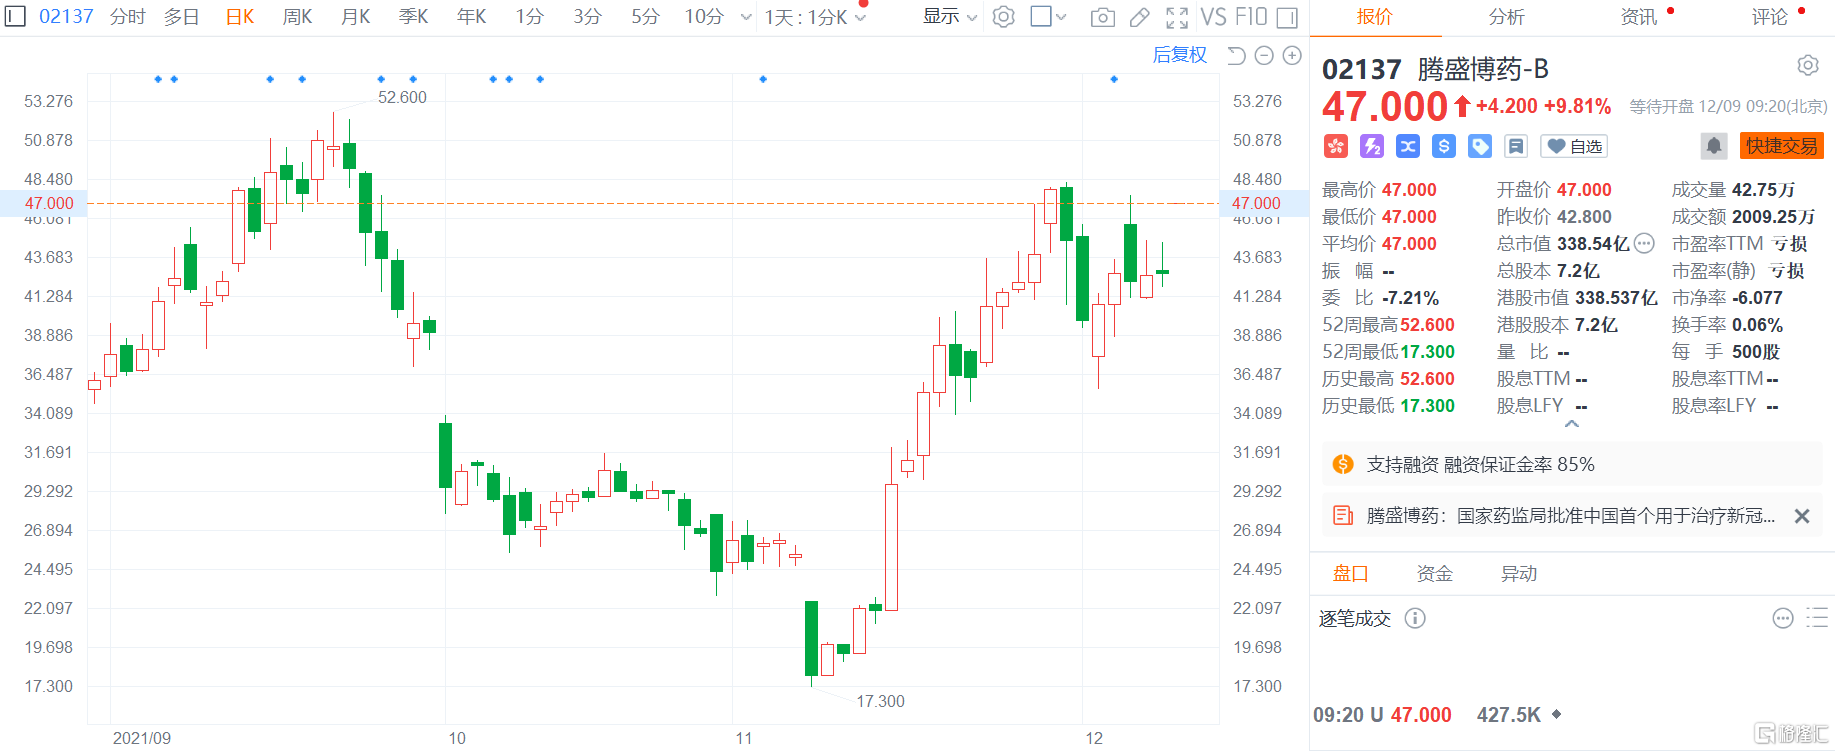Select the 1分 interval

pos(530,17)
